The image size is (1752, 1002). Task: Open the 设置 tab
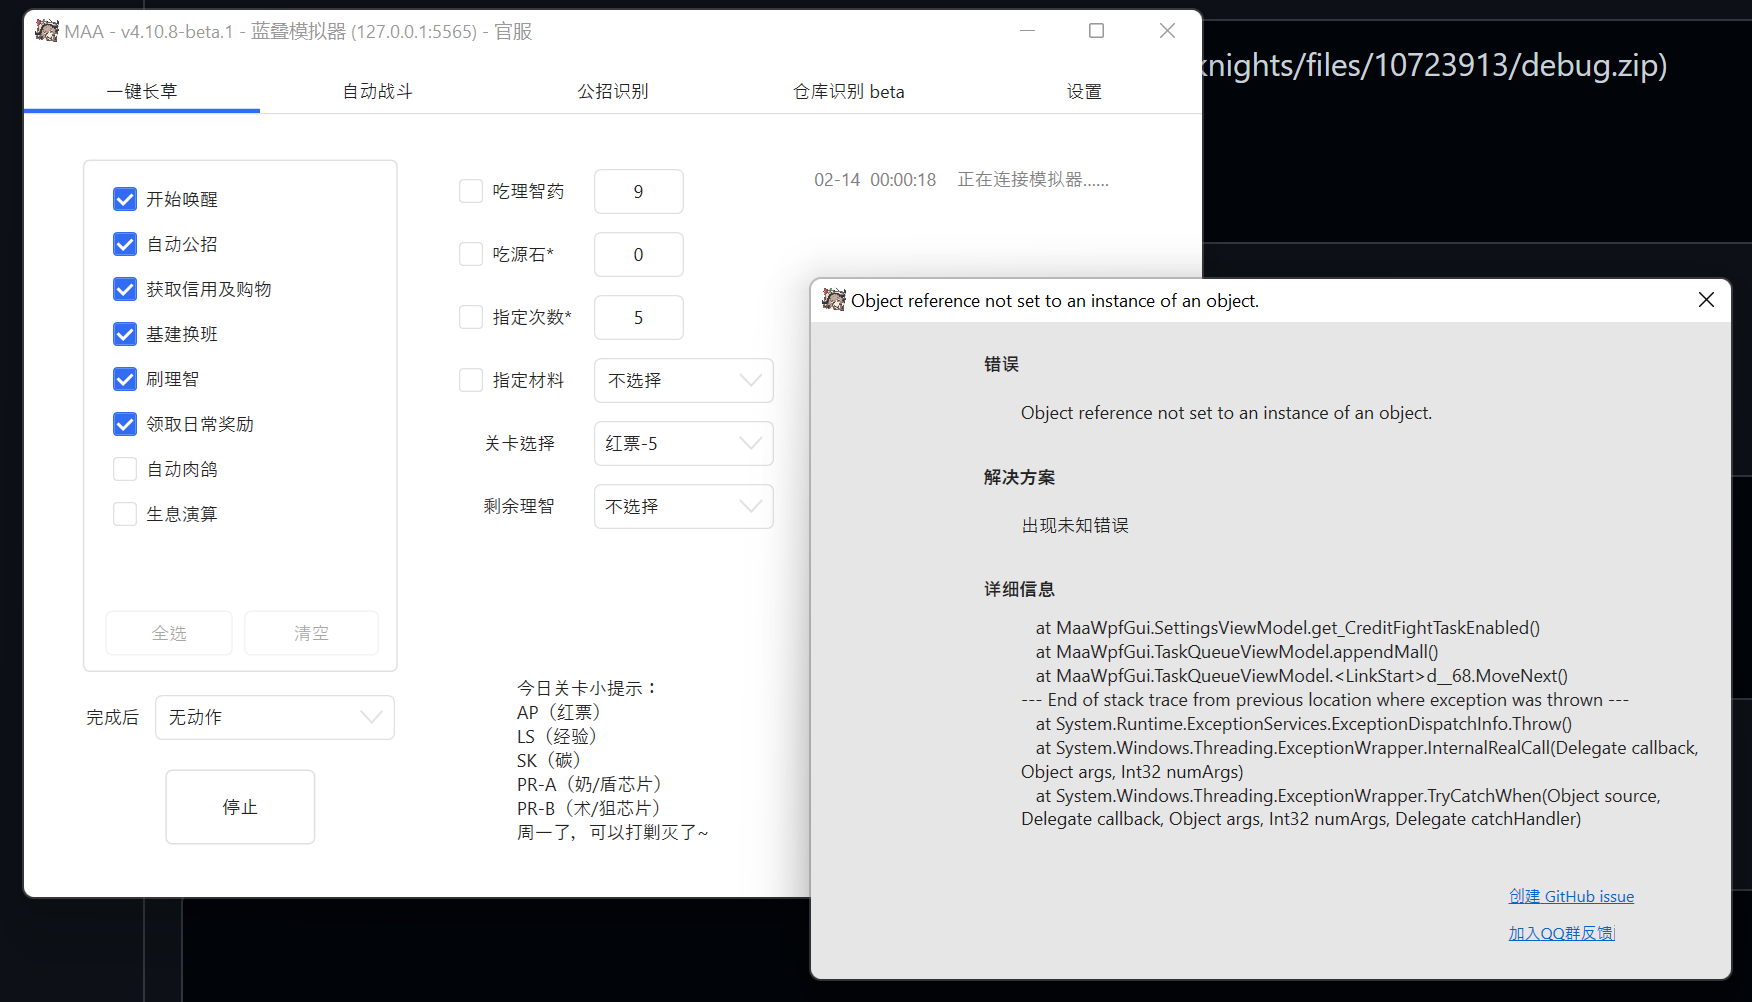[1084, 91]
